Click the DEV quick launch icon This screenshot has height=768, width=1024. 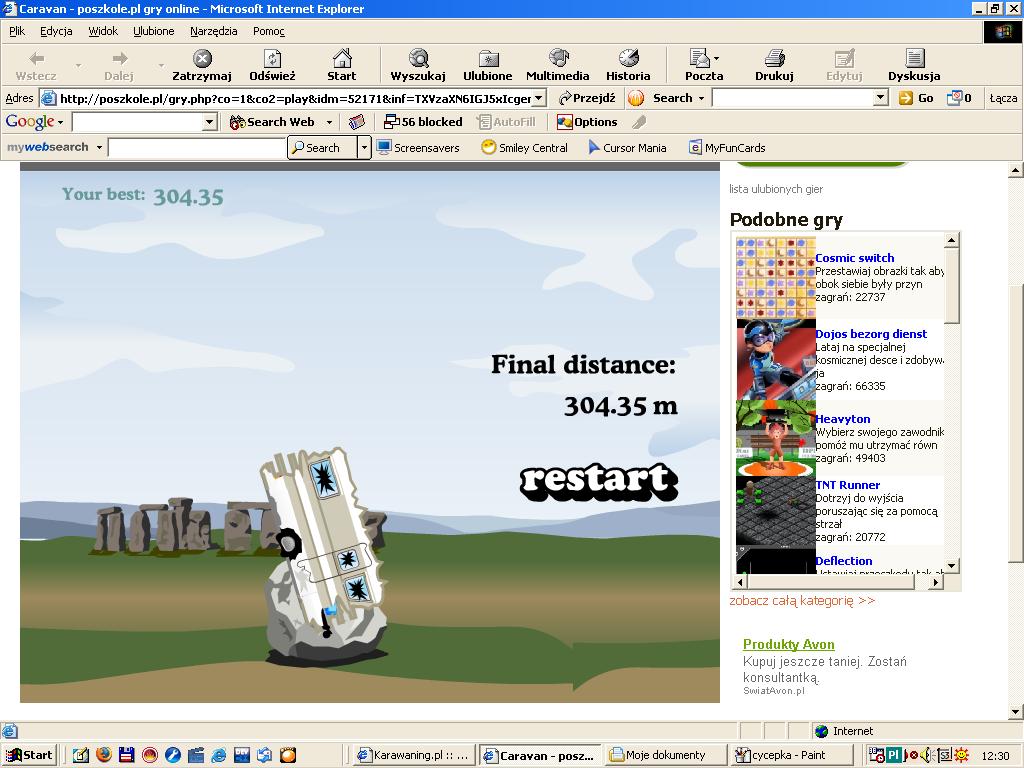(x=242, y=755)
